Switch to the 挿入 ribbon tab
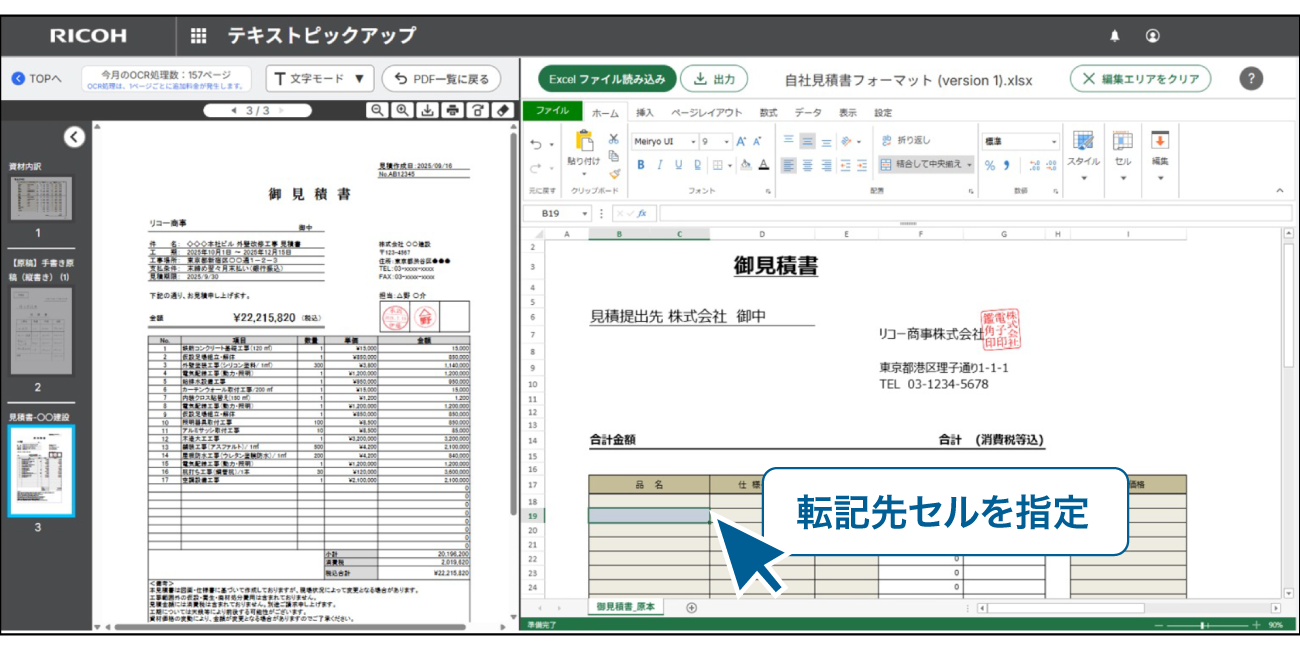Image resolution: width=1300 pixels, height=650 pixels. pyautogui.click(x=645, y=113)
